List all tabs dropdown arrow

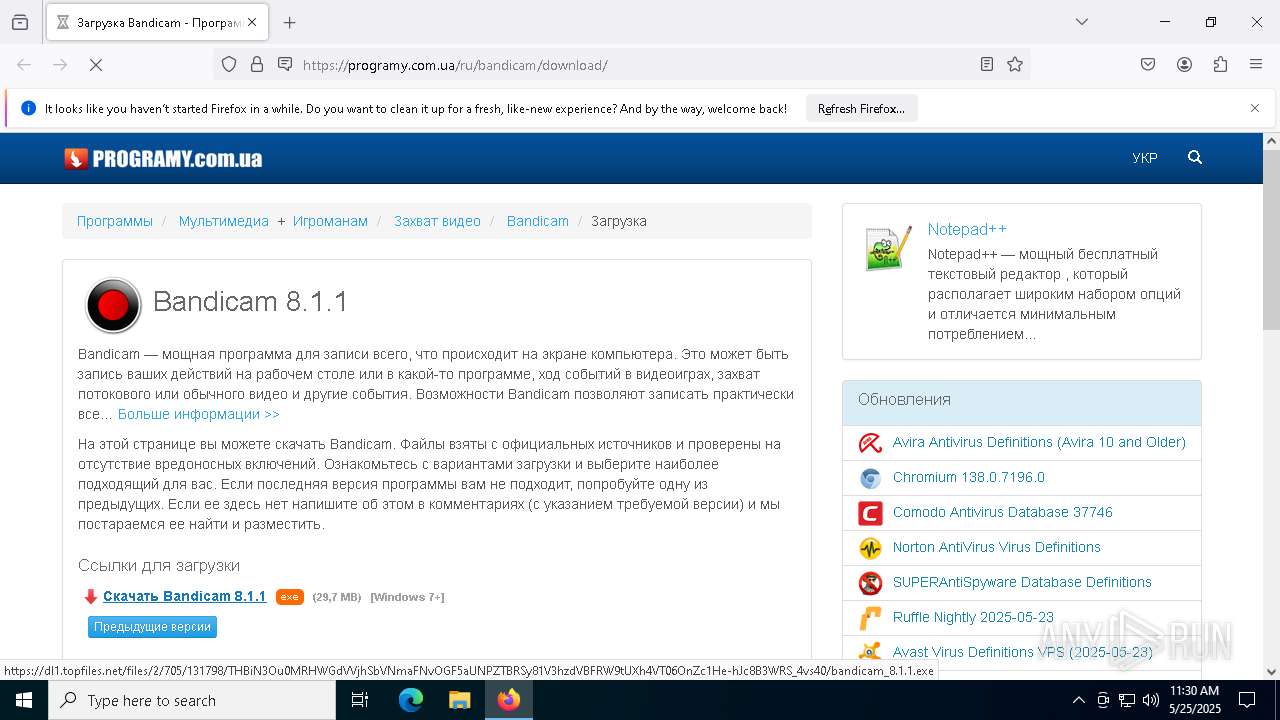click(1082, 22)
